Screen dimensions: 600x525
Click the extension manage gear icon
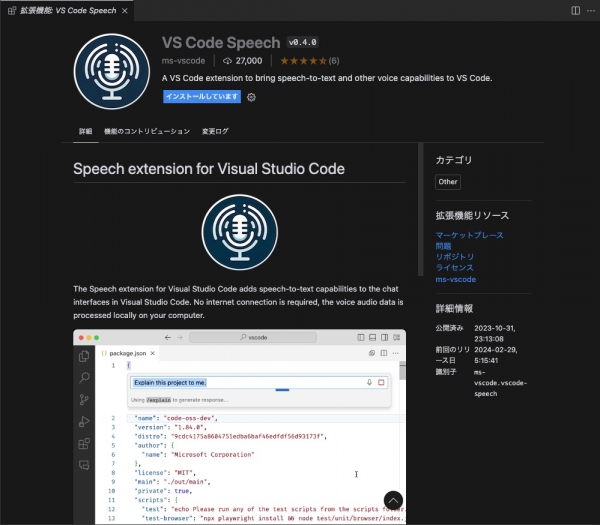click(x=251, y=97)
